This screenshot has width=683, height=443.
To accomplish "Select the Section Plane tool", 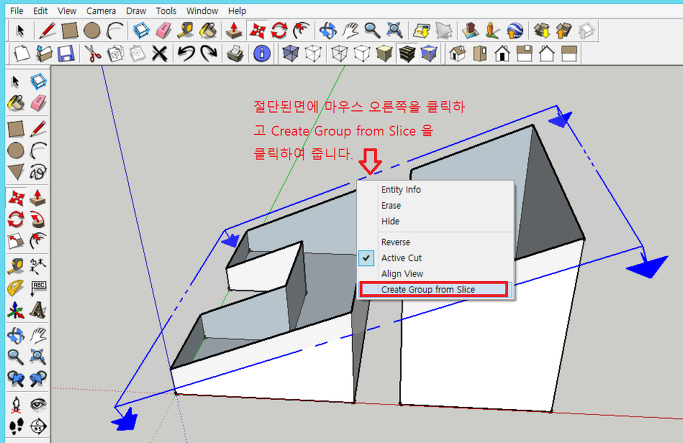I will 38,426.
